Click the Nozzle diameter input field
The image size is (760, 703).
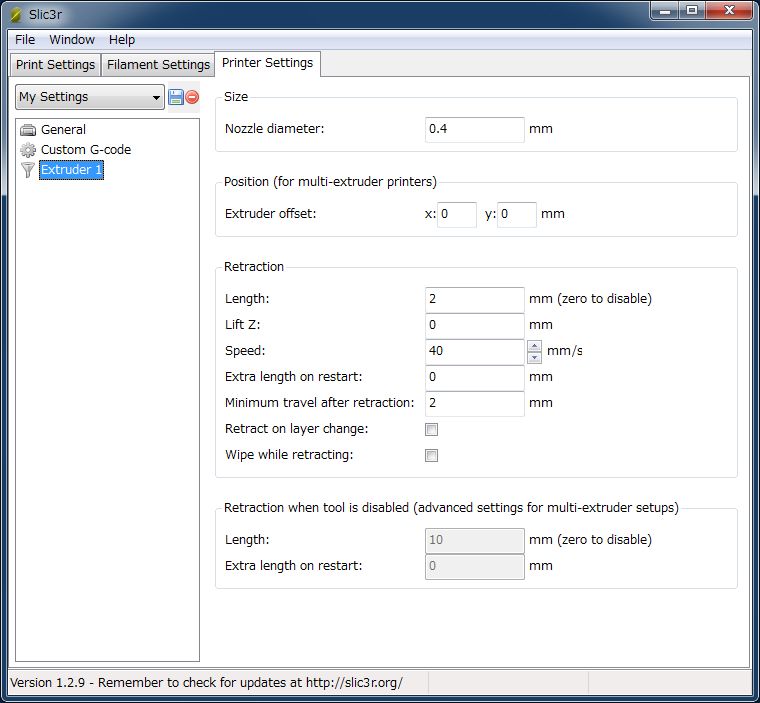(475, 129)
